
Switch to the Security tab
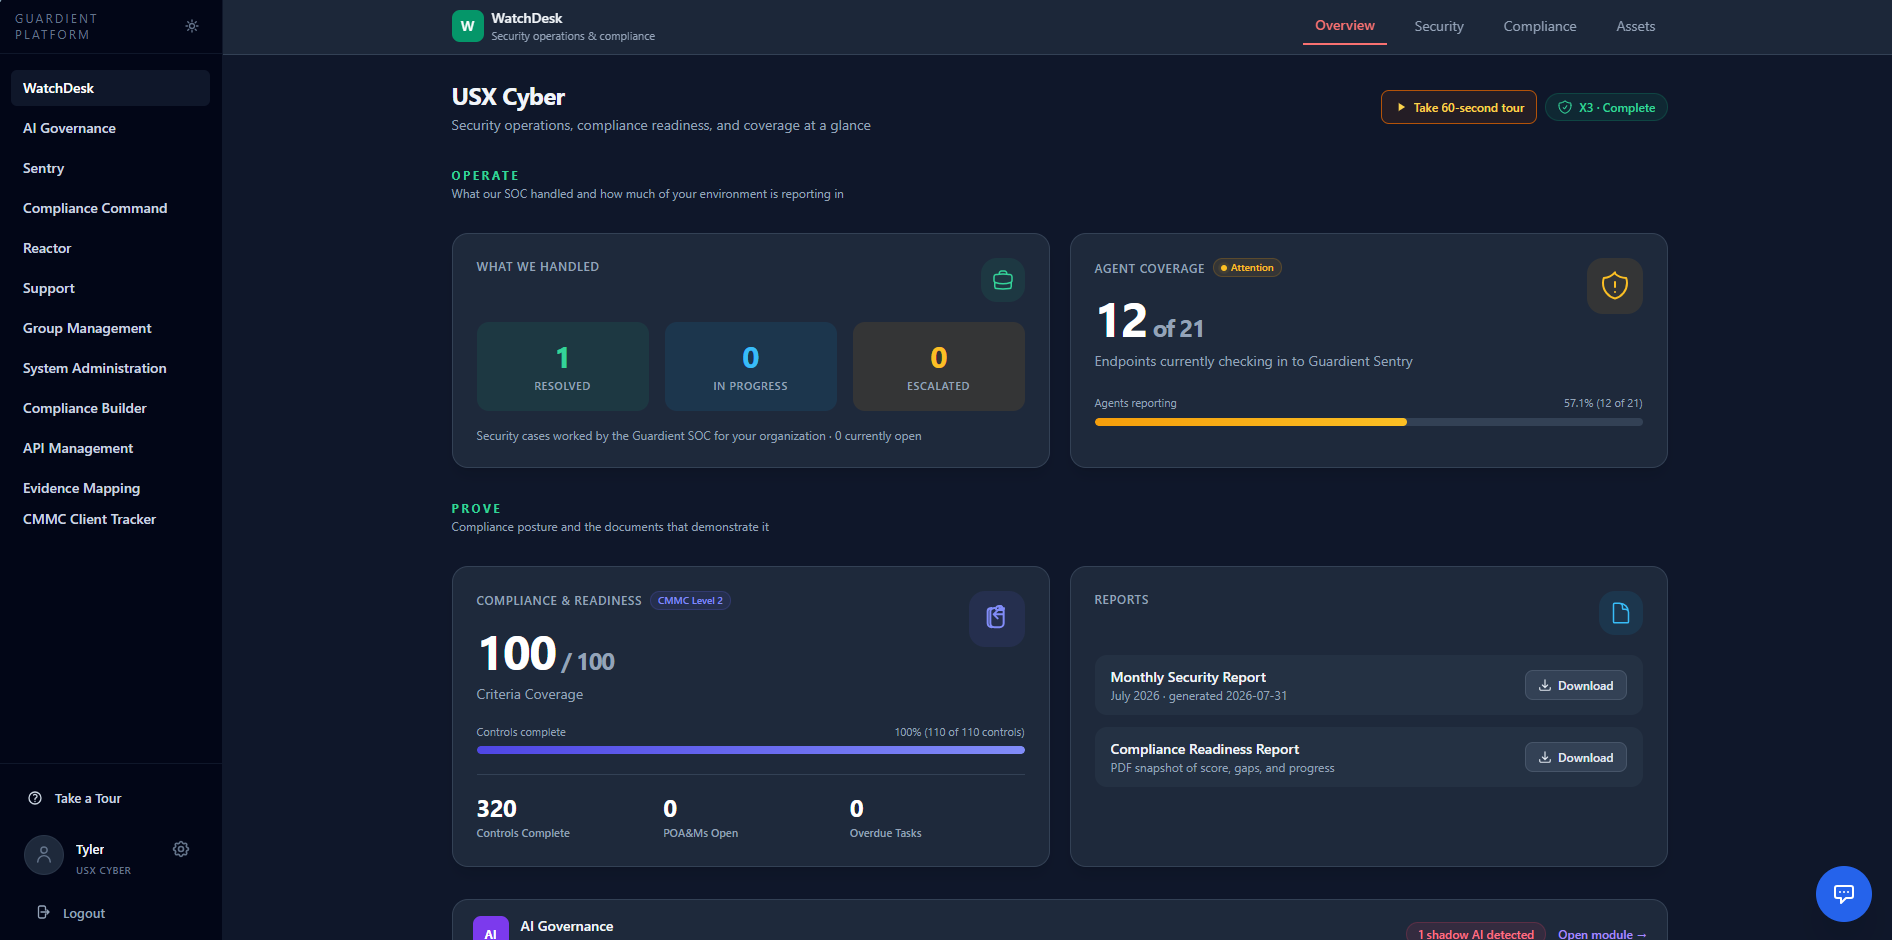click(x=1438, y=27)
